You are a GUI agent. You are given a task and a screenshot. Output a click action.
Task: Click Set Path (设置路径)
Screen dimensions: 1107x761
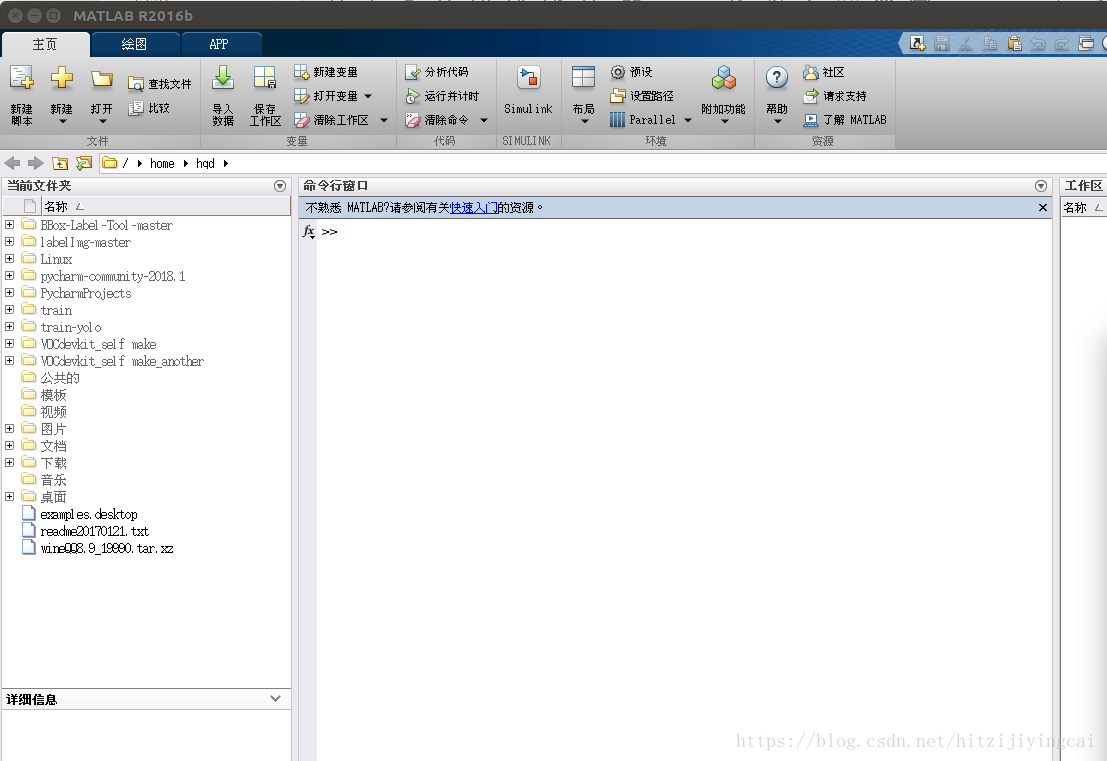(x=642, y=96)
